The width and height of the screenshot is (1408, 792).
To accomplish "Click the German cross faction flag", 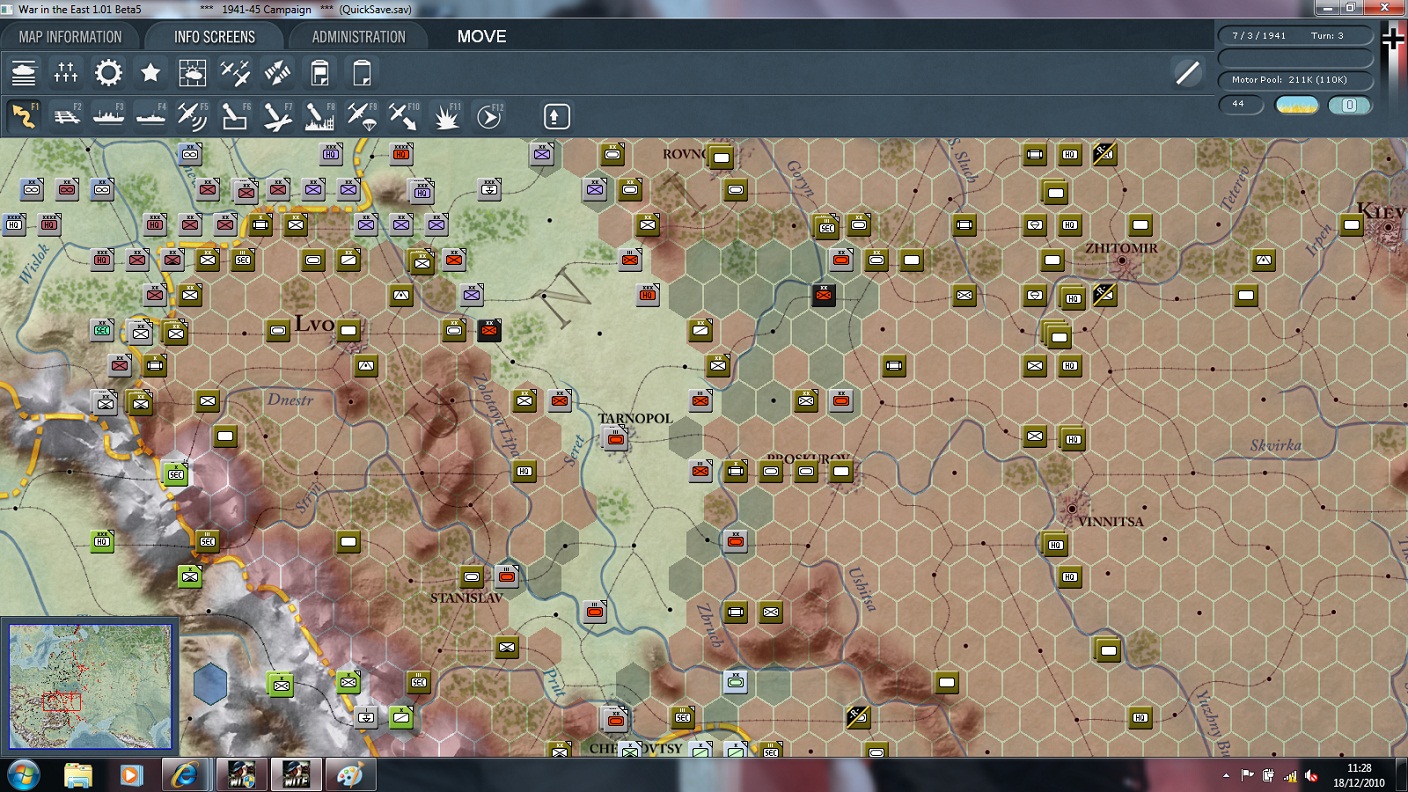I will [x=1393, y=39].
